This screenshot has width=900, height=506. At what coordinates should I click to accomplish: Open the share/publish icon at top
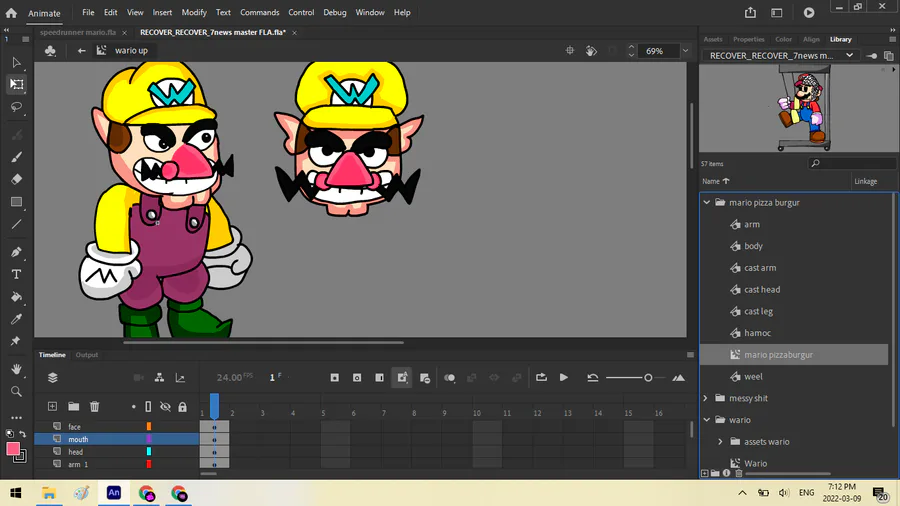pyautogui.click(x=750, y=13)
